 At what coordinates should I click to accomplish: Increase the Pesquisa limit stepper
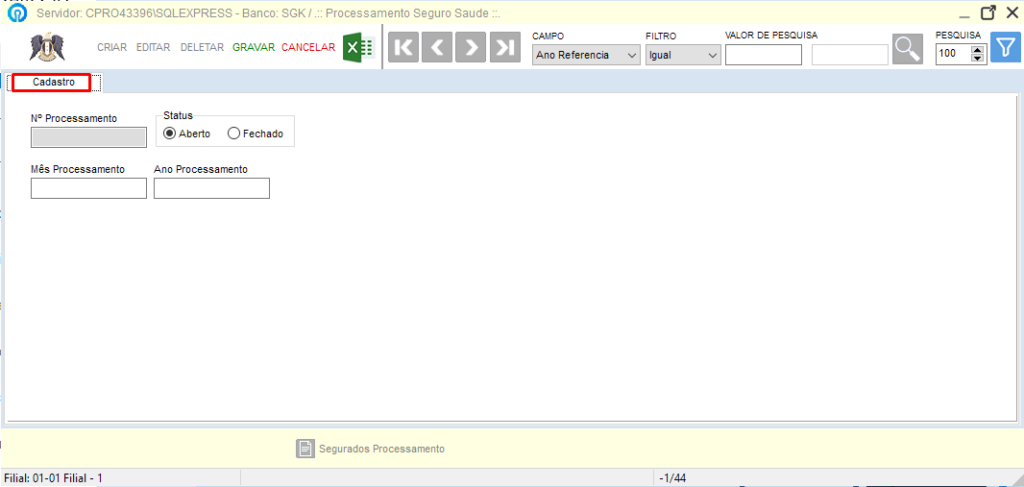(x=978, y=50)
